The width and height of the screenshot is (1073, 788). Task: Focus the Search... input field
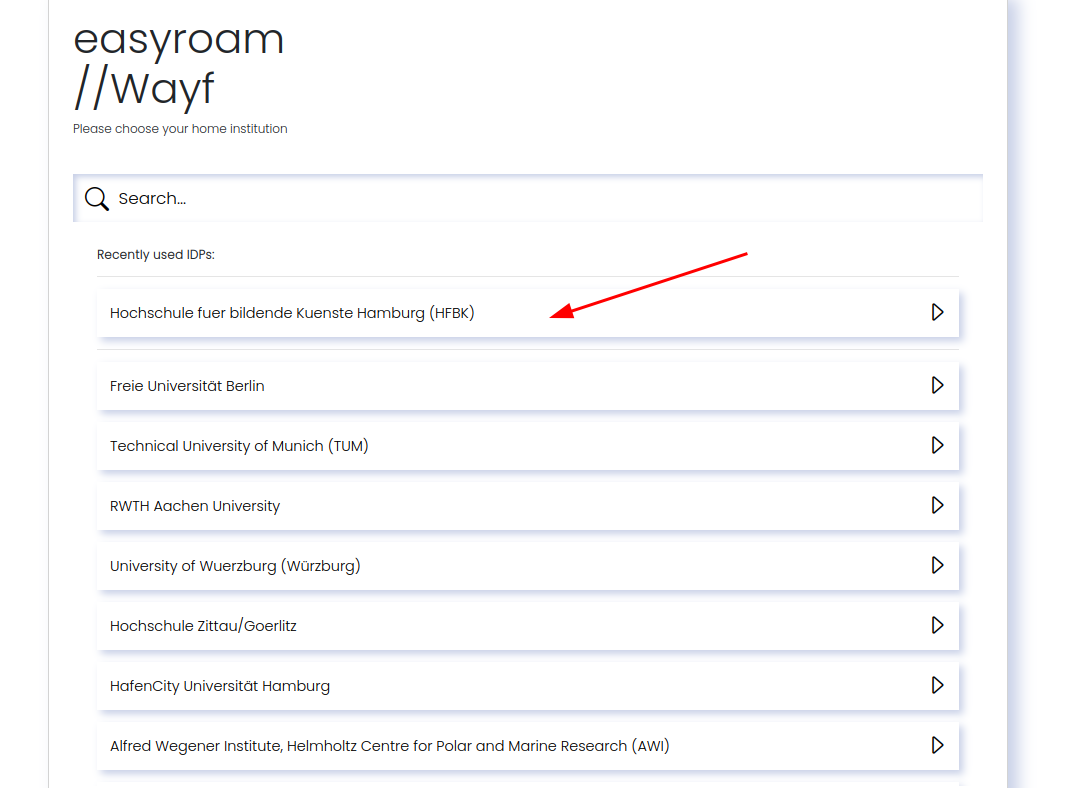click(x=528, y=198)
